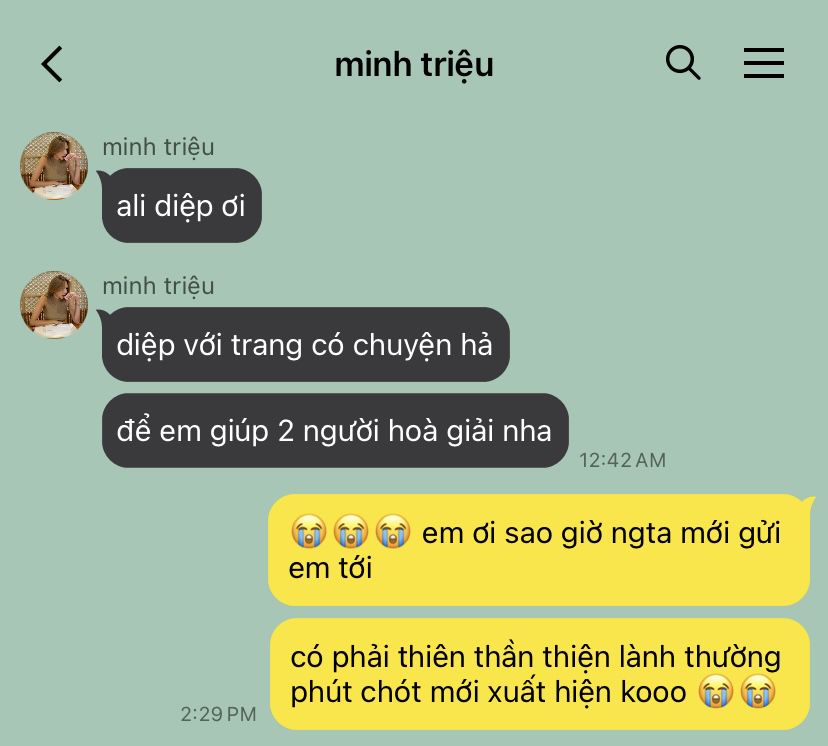828x746 pixels.
Task: Tap the first minh triệu profile avatar
Action: pyautogui.click(x=54, y=166)
